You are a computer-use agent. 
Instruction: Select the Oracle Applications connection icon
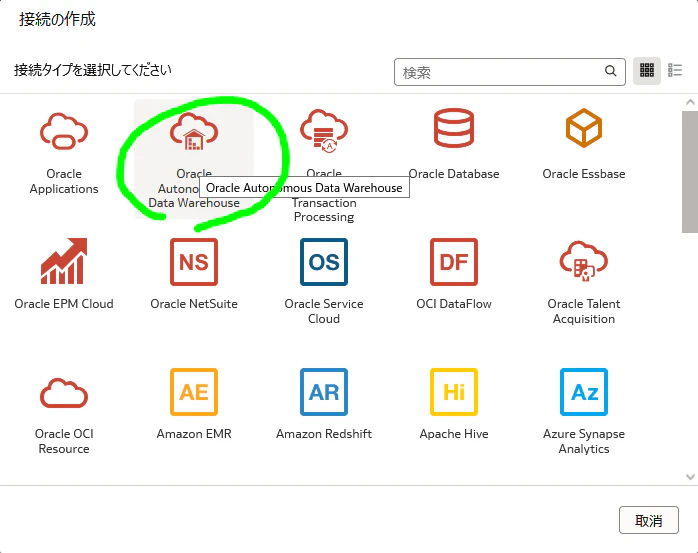(x=64, y=131)
